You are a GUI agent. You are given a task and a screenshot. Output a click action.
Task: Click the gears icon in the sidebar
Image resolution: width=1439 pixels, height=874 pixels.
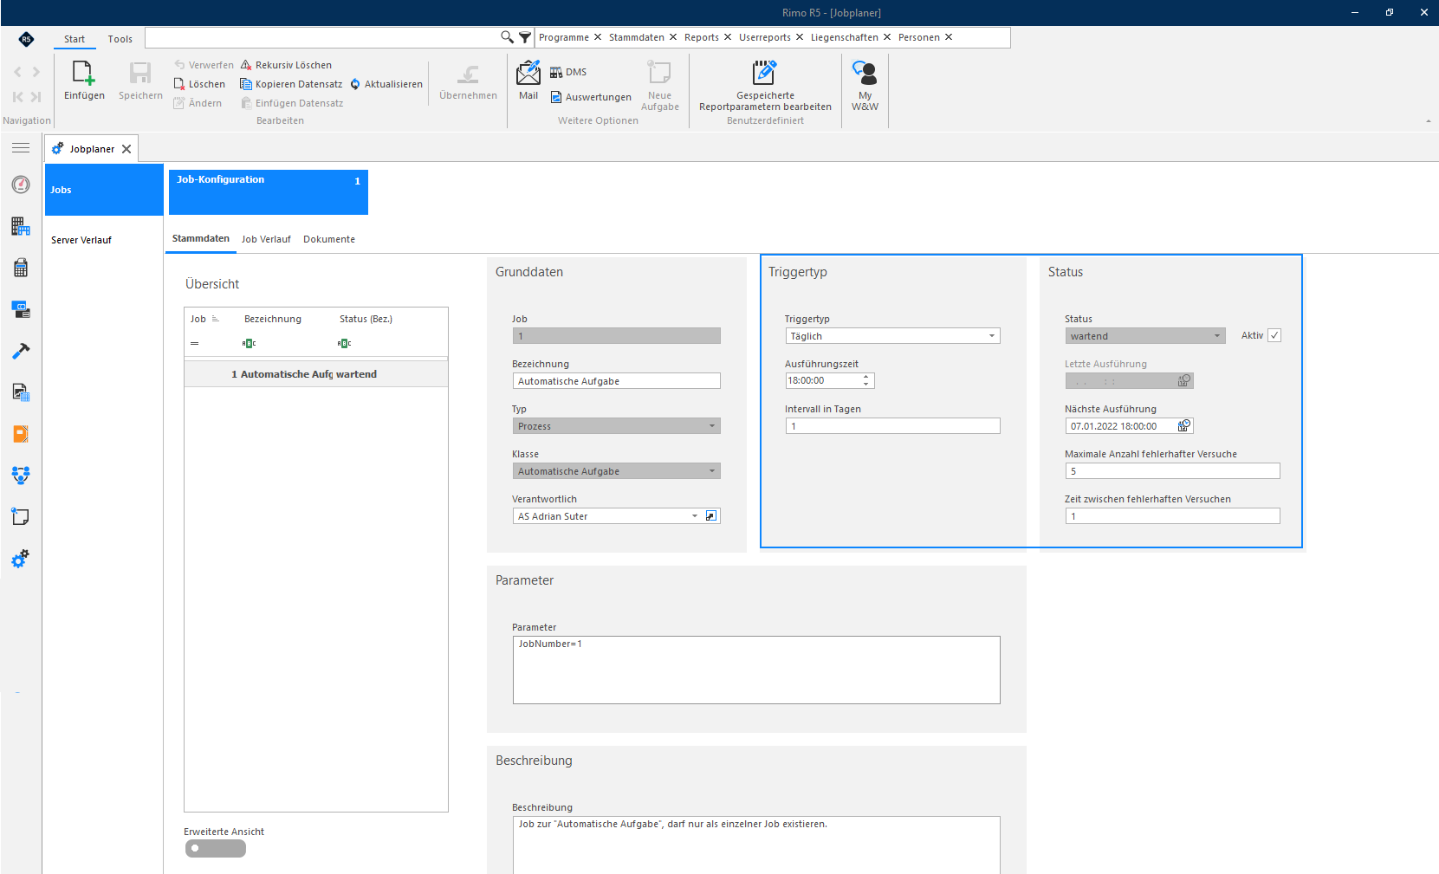[20, 559]
